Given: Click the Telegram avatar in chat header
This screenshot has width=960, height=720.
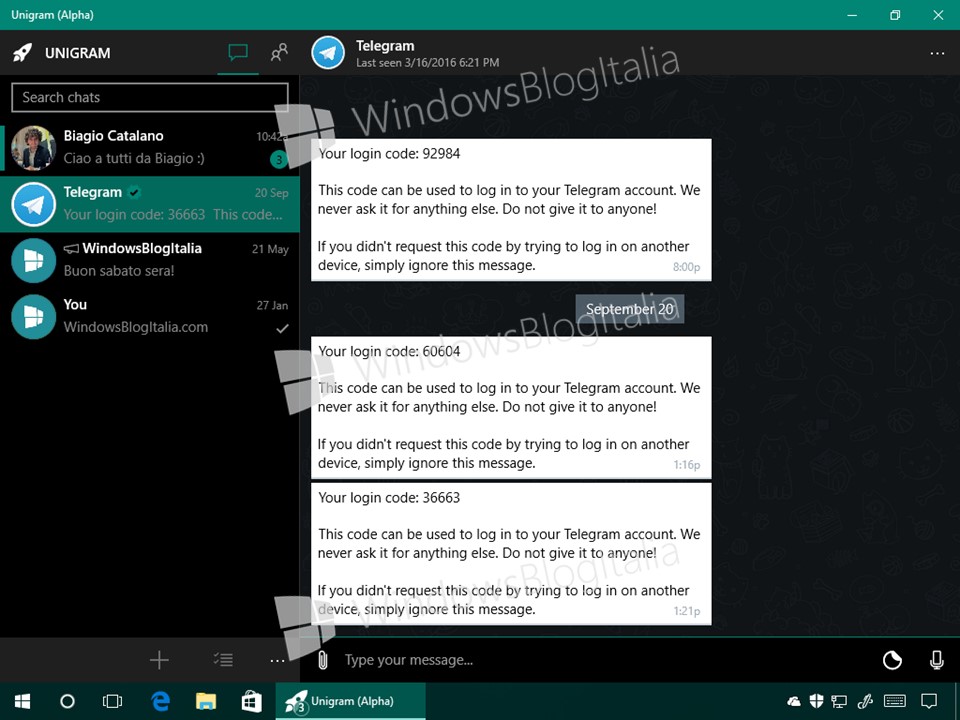Looking at the screenshot, I should [x=328, y=53].
